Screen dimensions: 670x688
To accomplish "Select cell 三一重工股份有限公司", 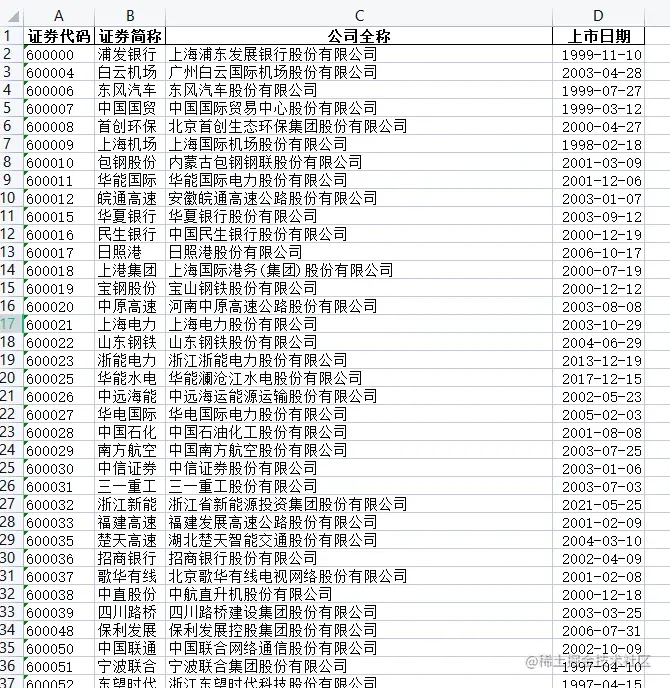I will pos(359,486).
